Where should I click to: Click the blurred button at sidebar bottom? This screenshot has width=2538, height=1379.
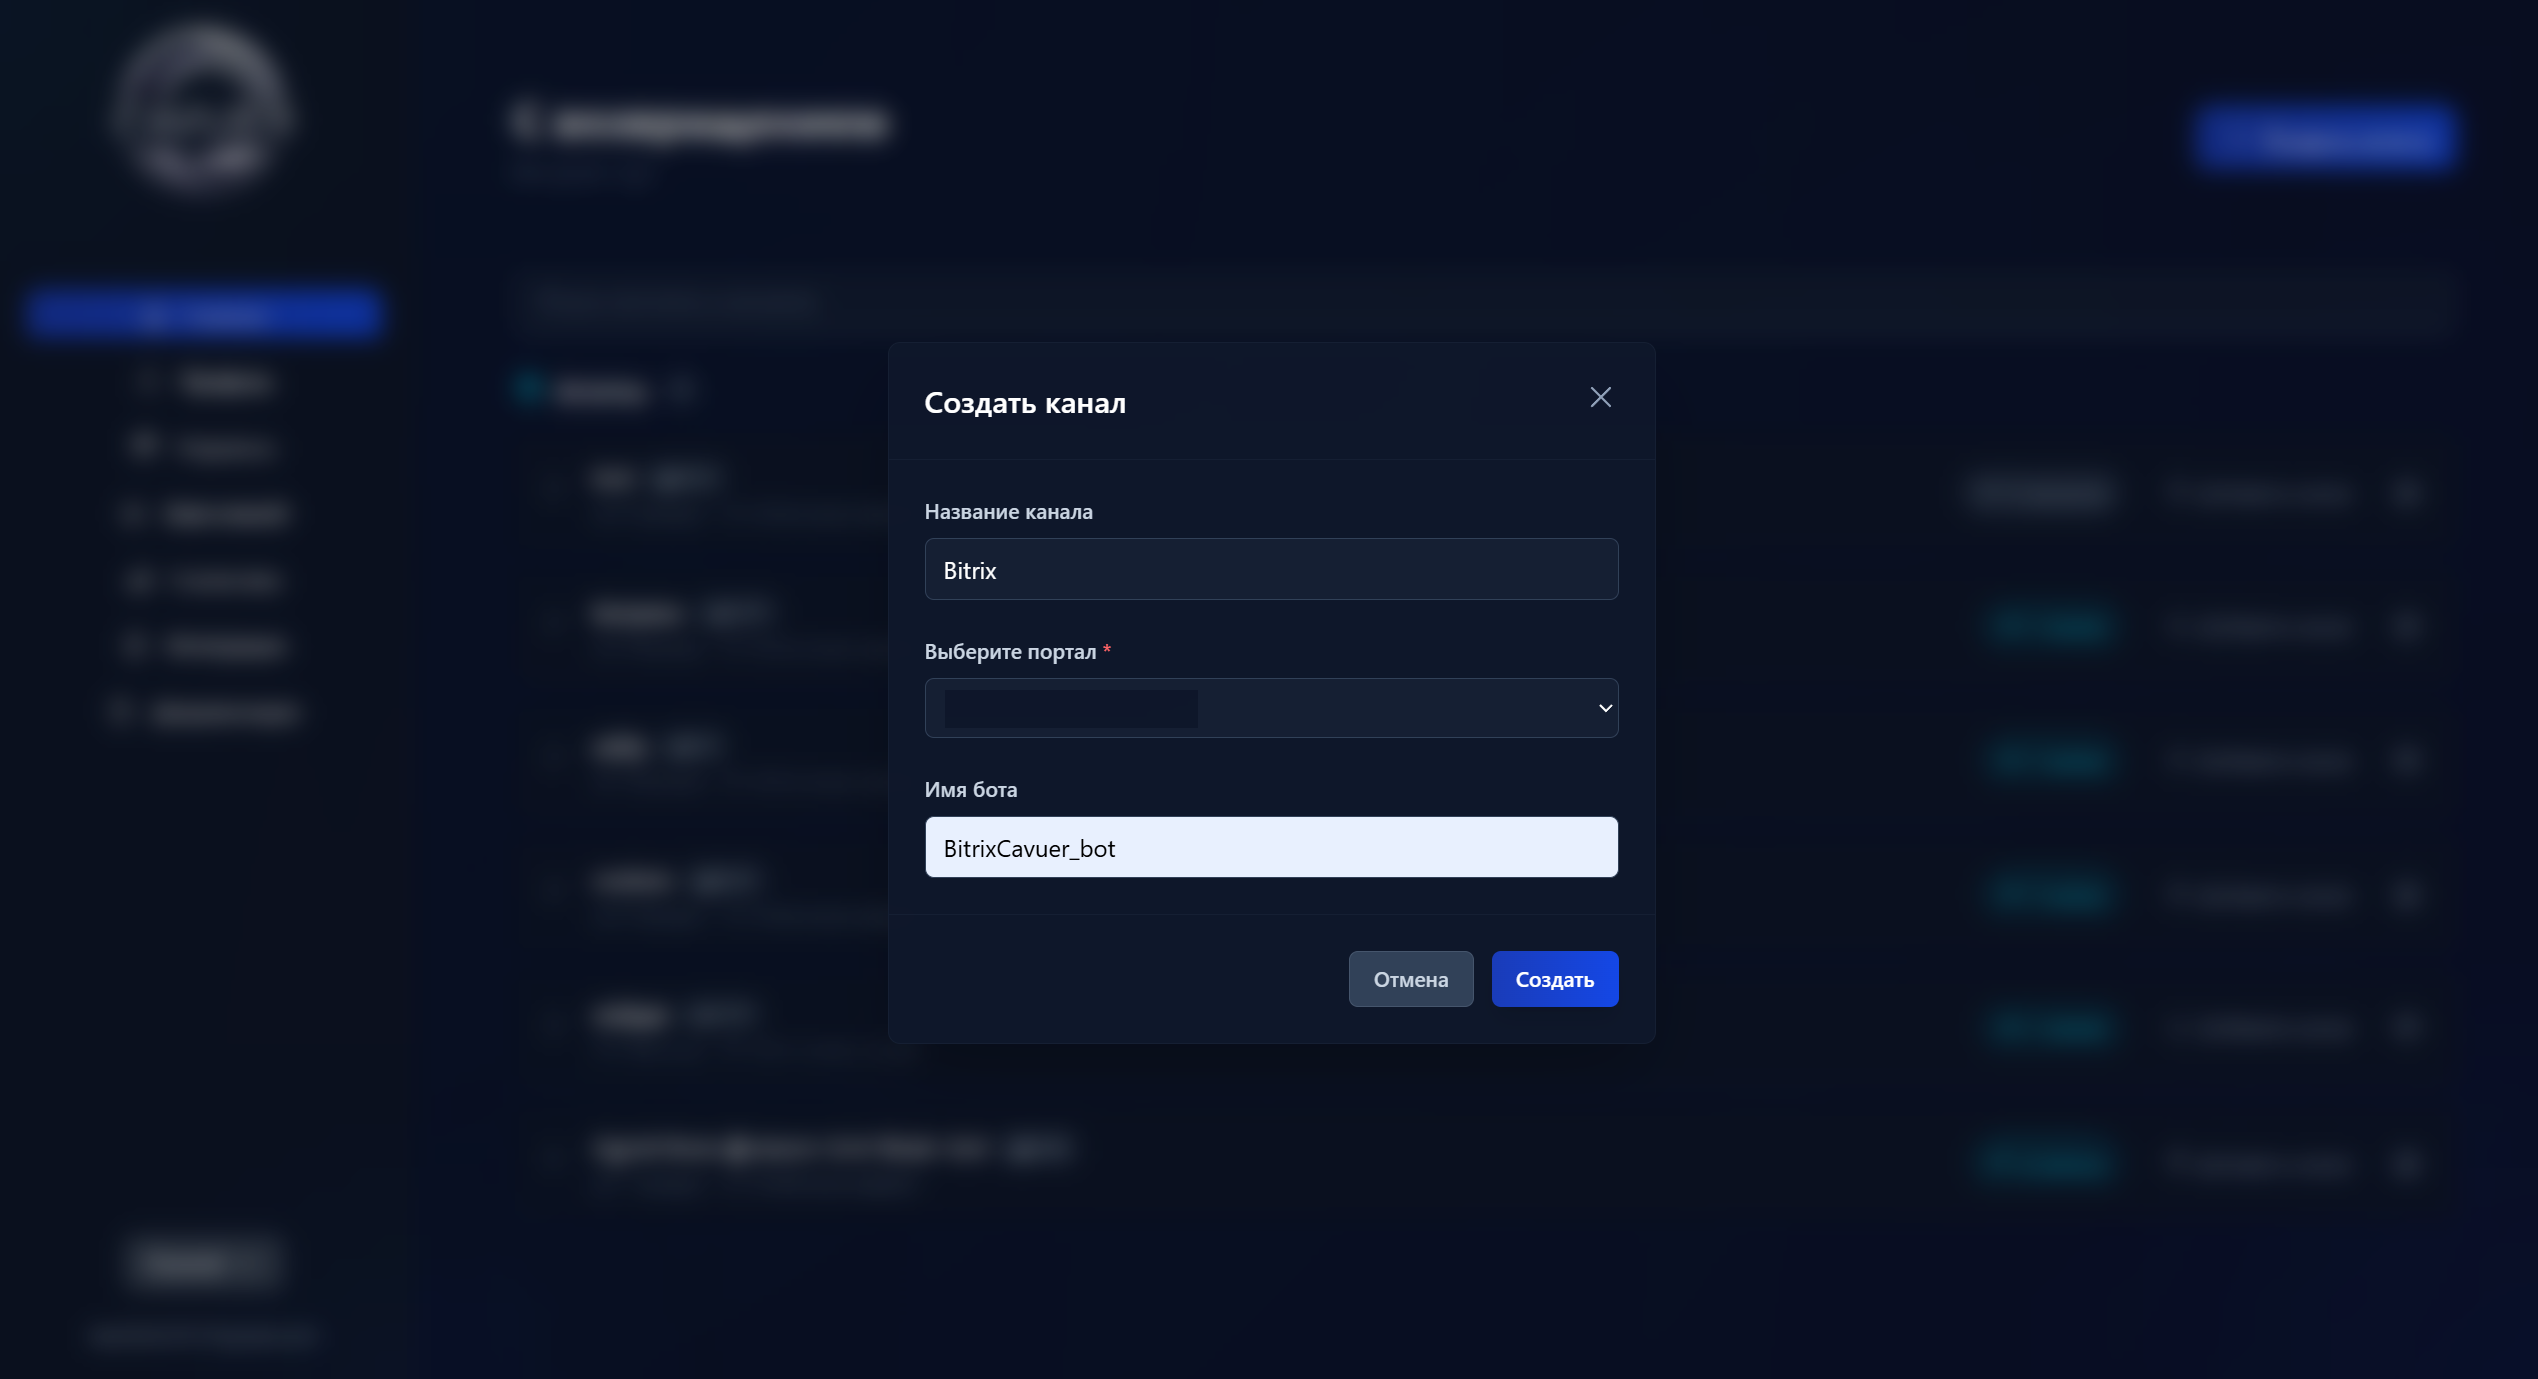(203, 1261)
